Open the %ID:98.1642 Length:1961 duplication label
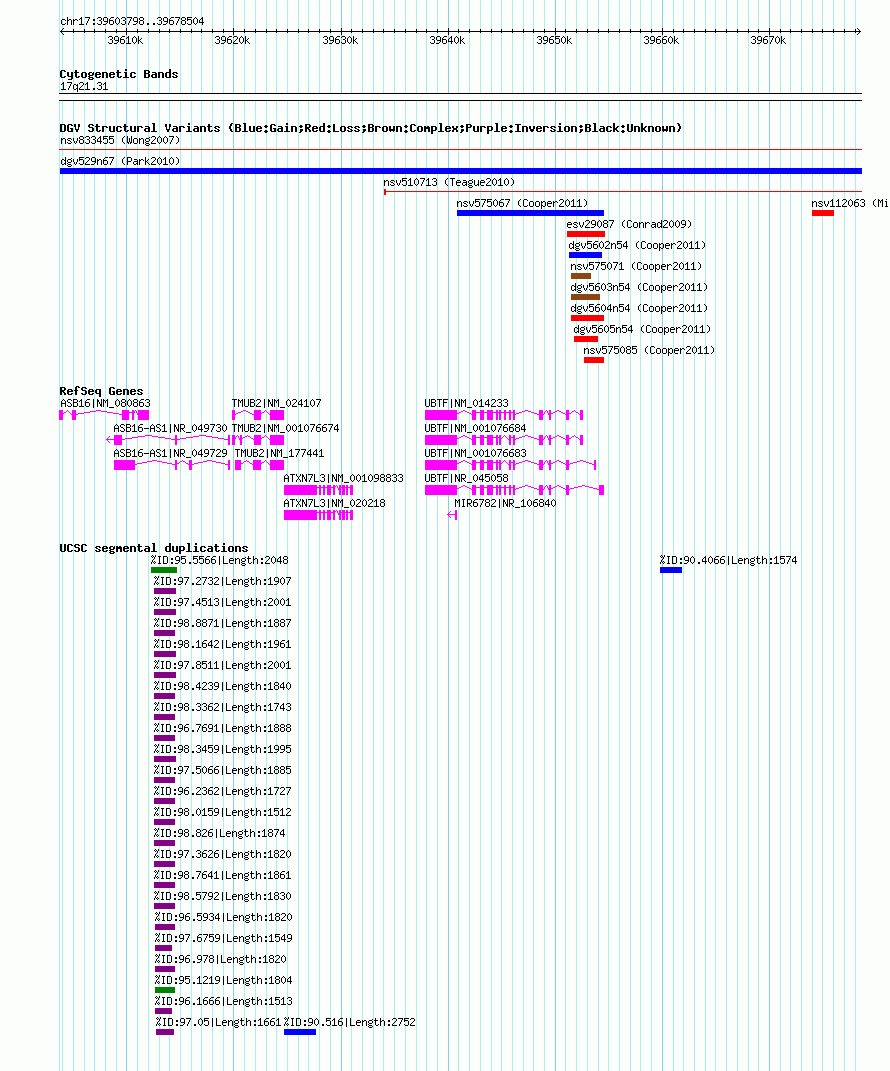The height and width of the screenshot is (1071, 890). point(223,645)
